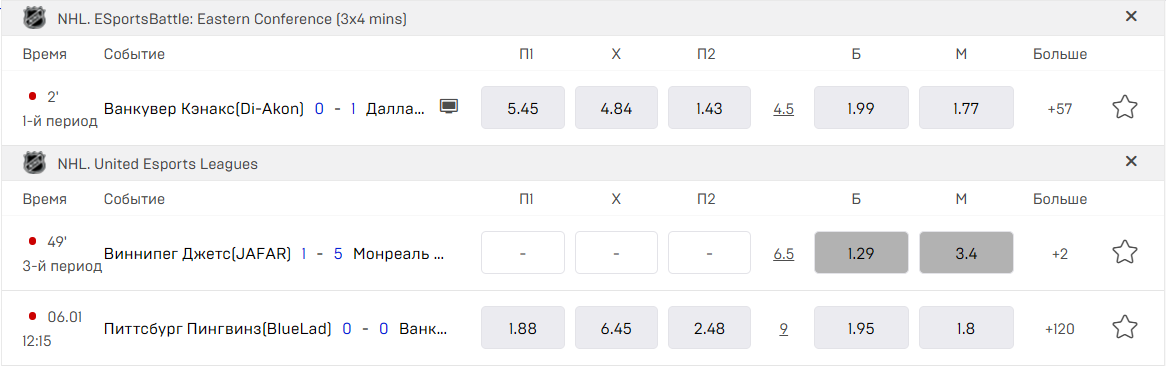
Task: Click NHL logo beside United Esports Leagues
Action: point(34,163)
